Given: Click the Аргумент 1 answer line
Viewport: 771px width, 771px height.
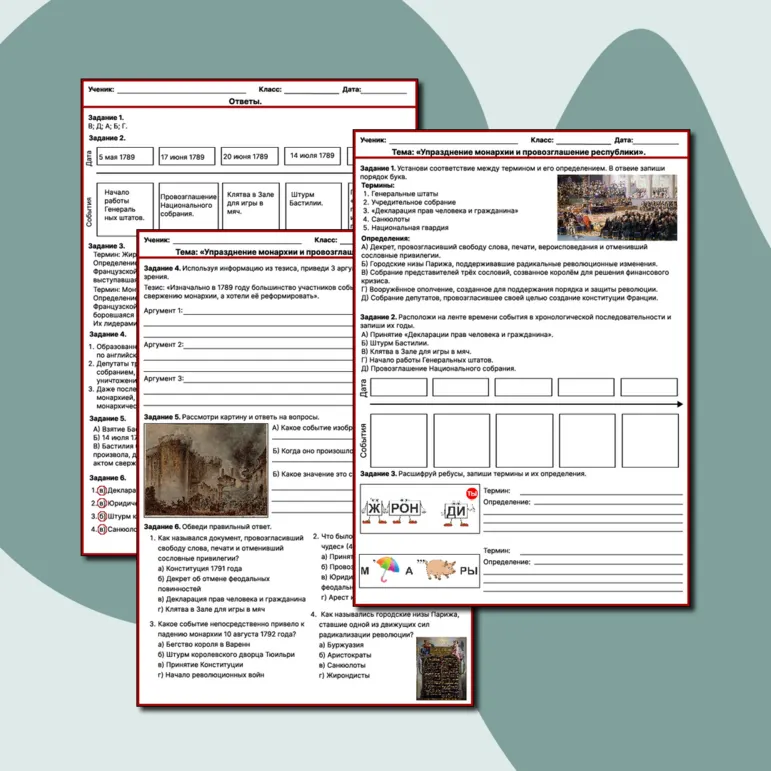Looking at the screenshot, I should tap(268, 311).
